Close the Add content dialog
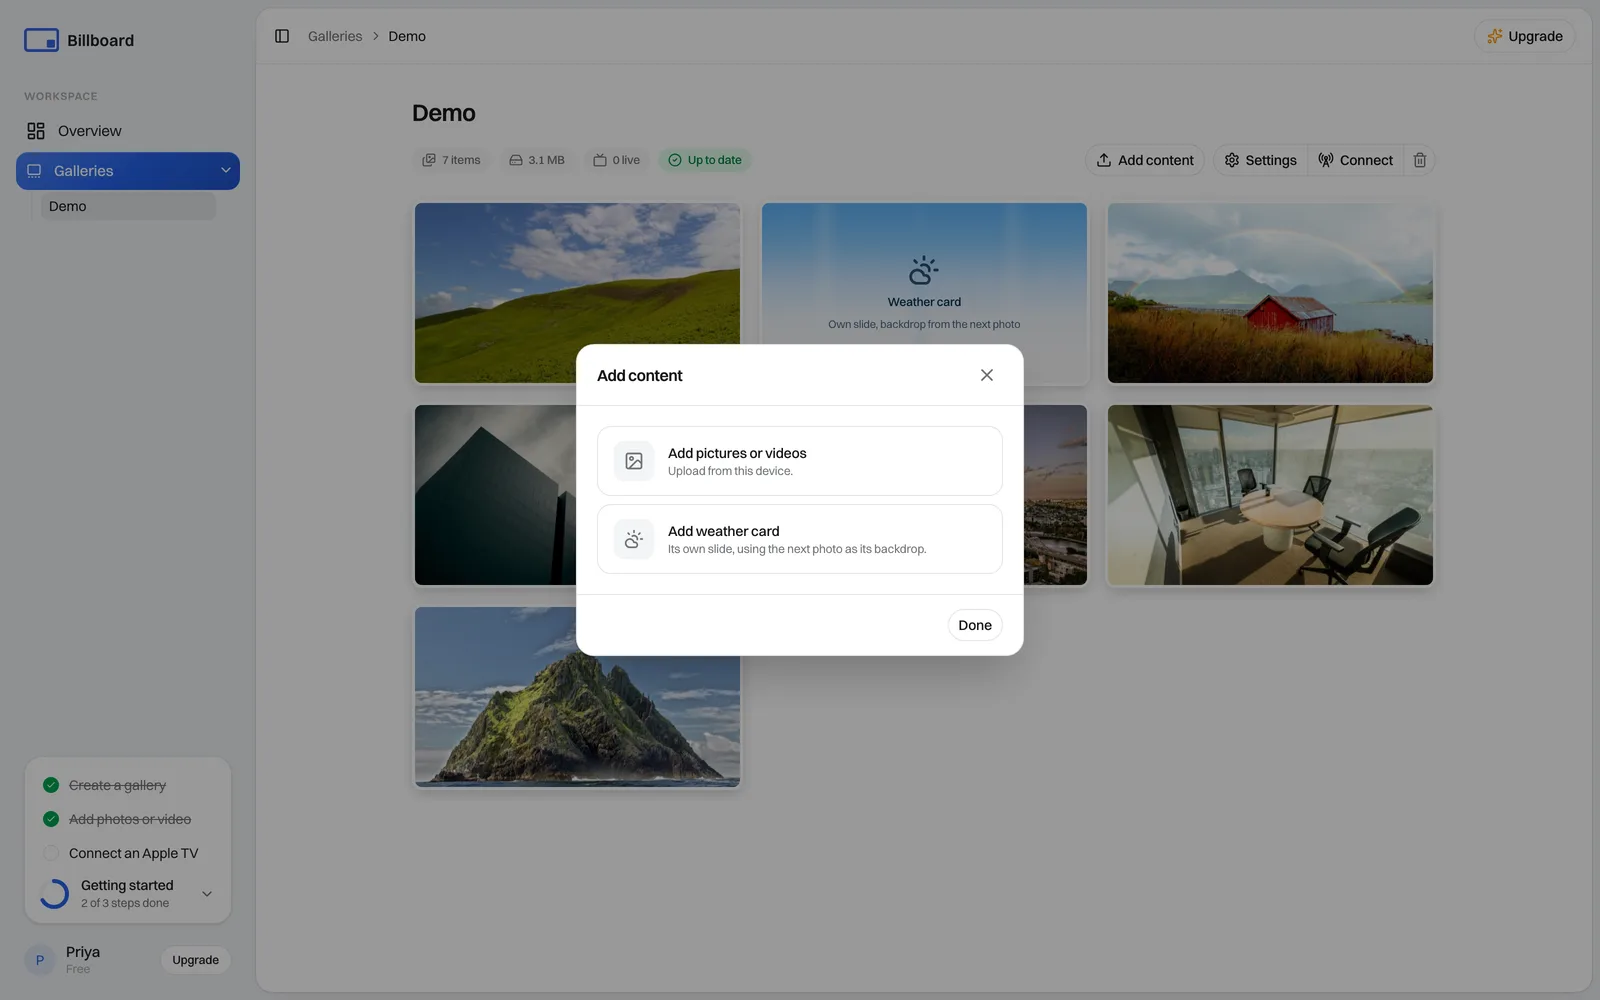1600x1000 pixels. pos(987,375)
